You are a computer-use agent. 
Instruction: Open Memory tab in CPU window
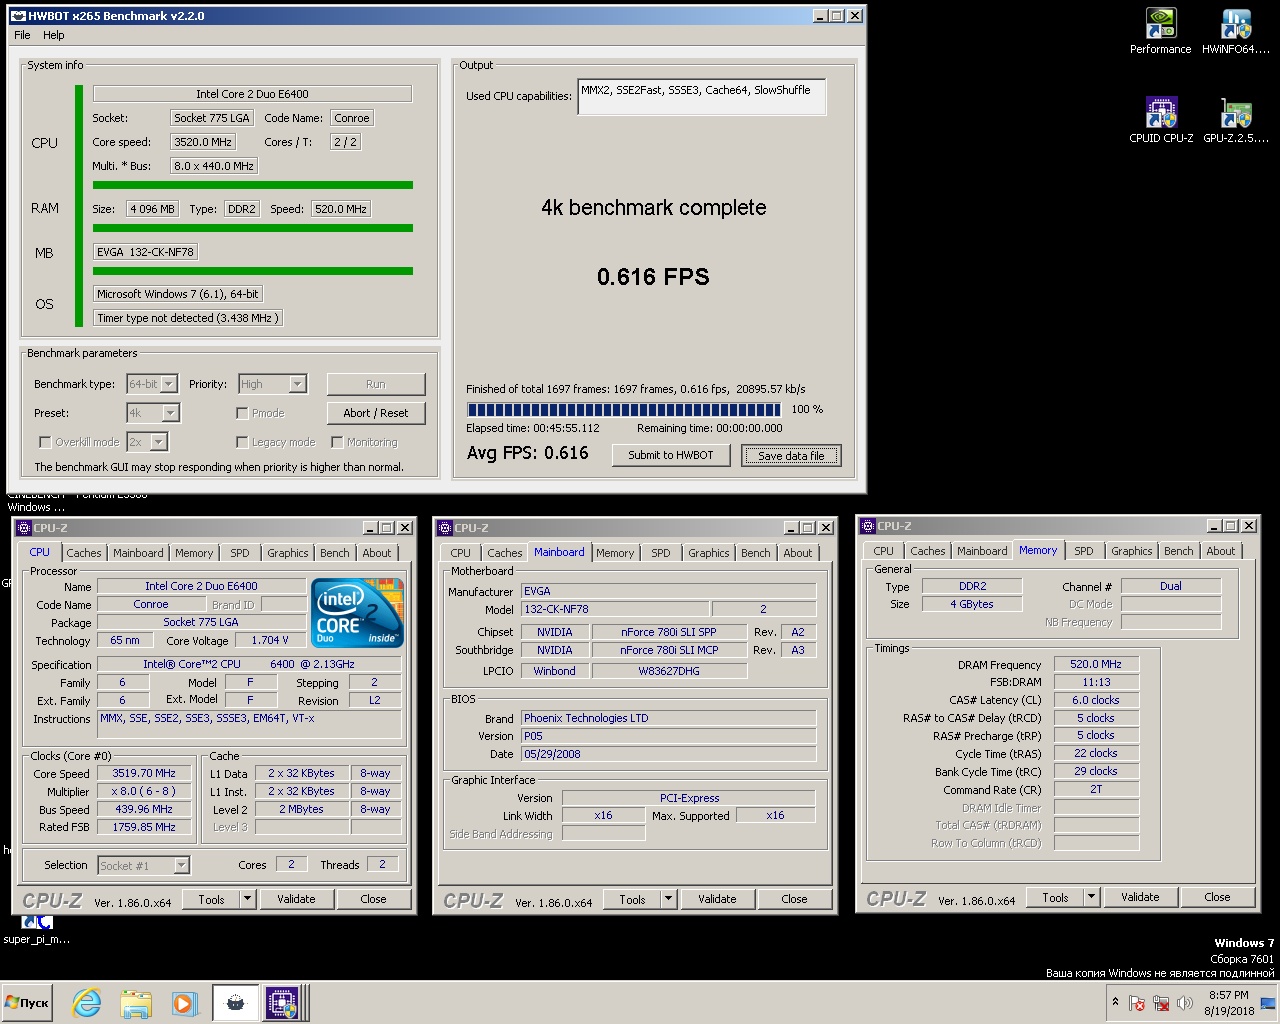coord(194,553)
